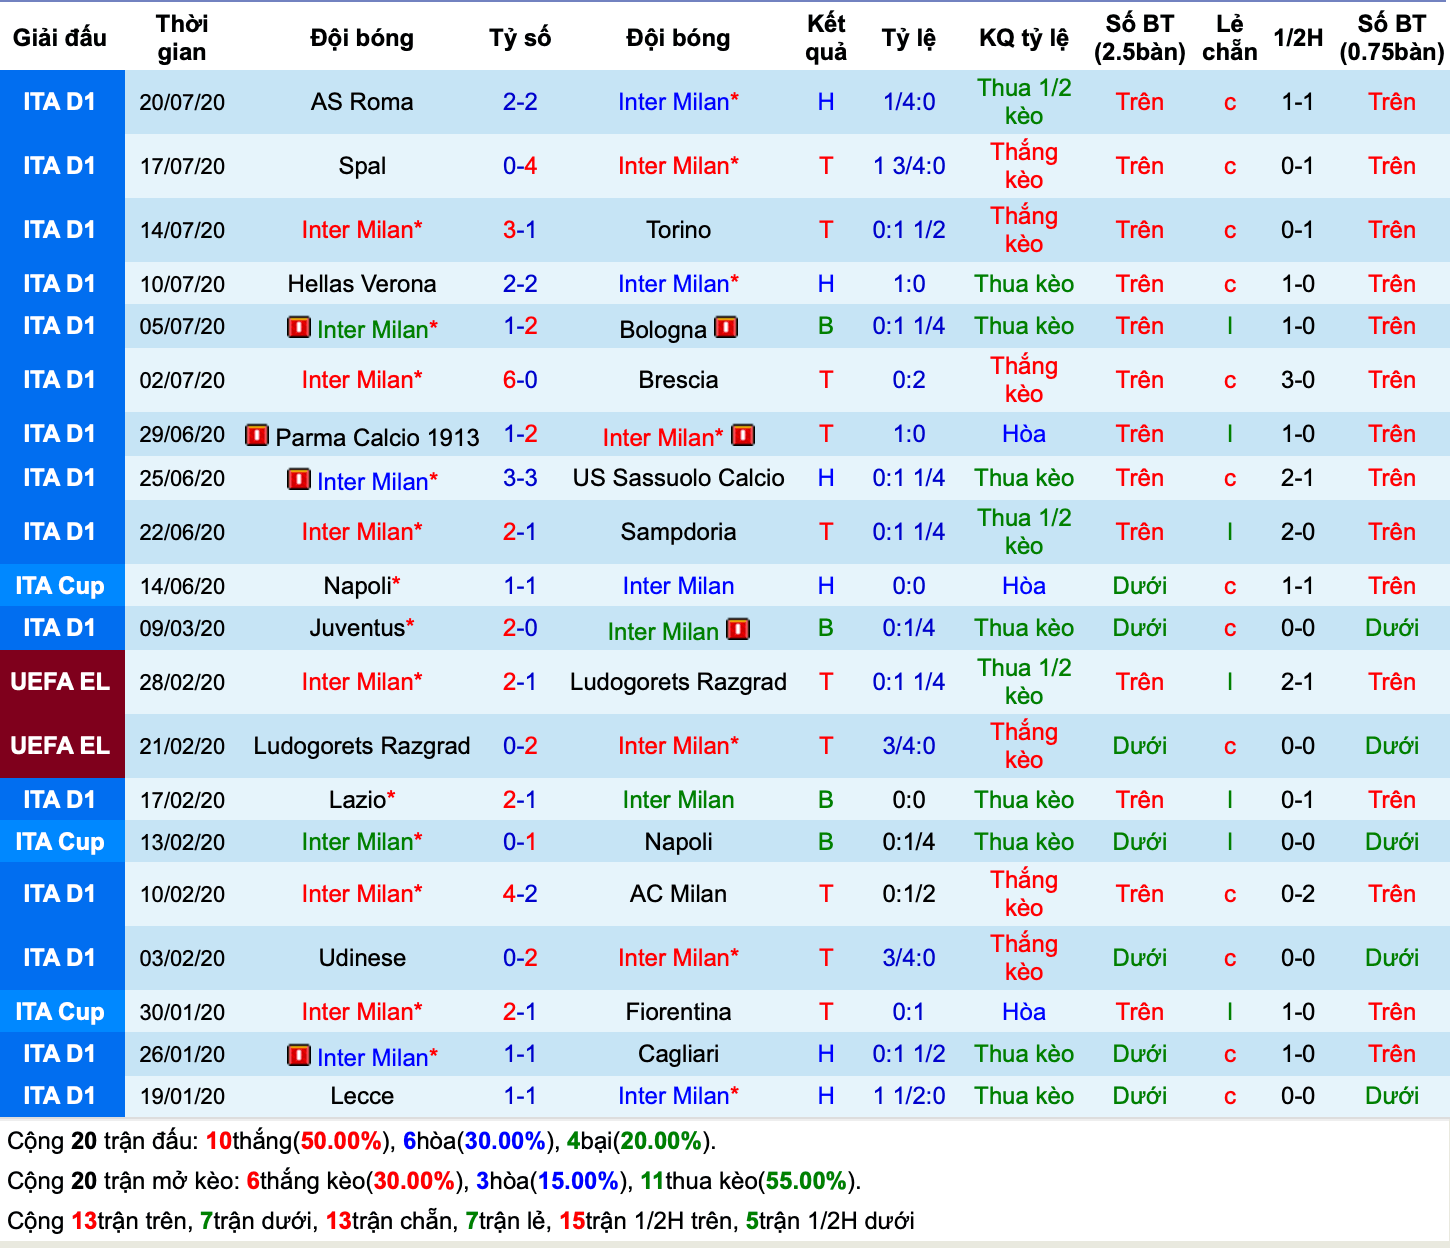
Task: Click the summary line 'Cộng 13trận trên'
Action: (x=461, y=1221)
